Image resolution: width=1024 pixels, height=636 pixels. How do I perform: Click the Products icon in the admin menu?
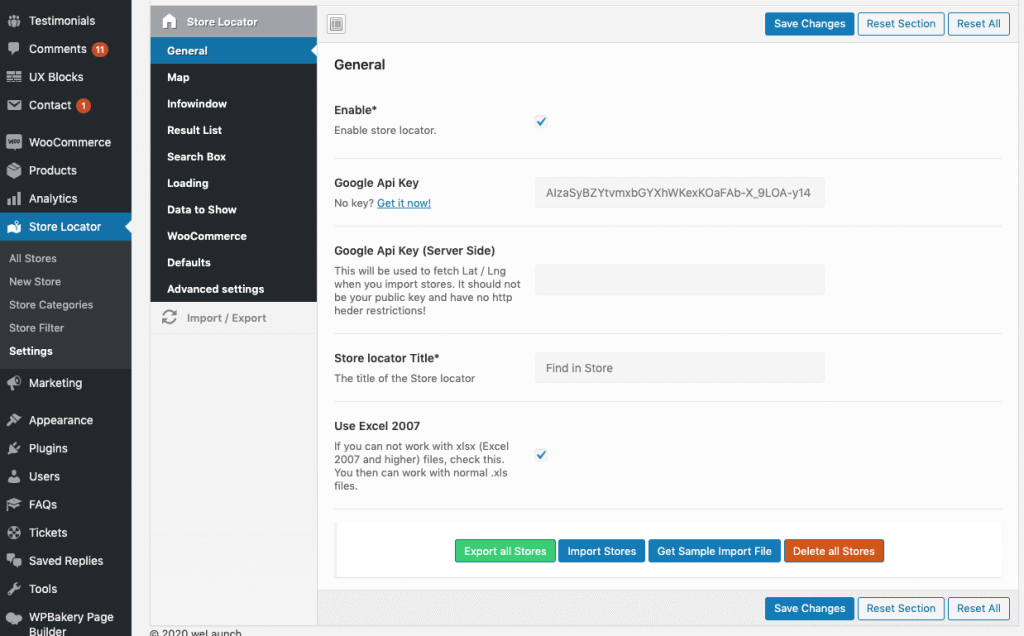pyautogui.click(x=14, y=170)
